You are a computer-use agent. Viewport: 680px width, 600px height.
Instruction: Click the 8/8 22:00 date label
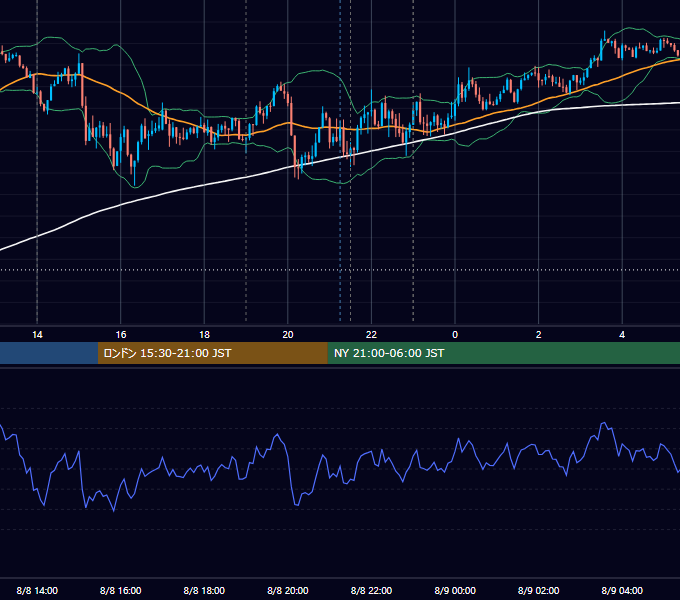click(371, 590)
